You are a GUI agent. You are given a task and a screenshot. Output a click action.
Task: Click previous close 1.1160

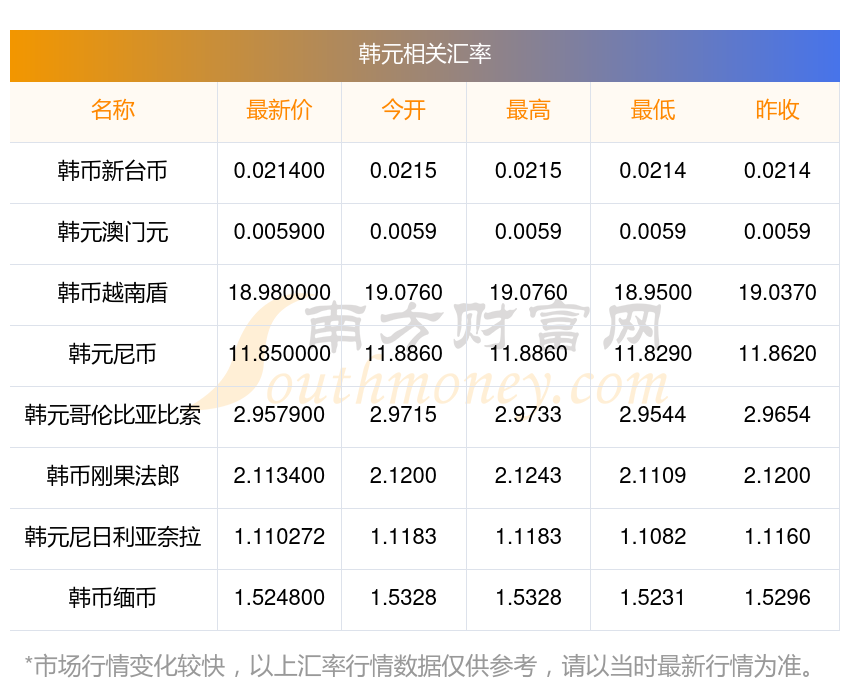(x=777, y=537)
